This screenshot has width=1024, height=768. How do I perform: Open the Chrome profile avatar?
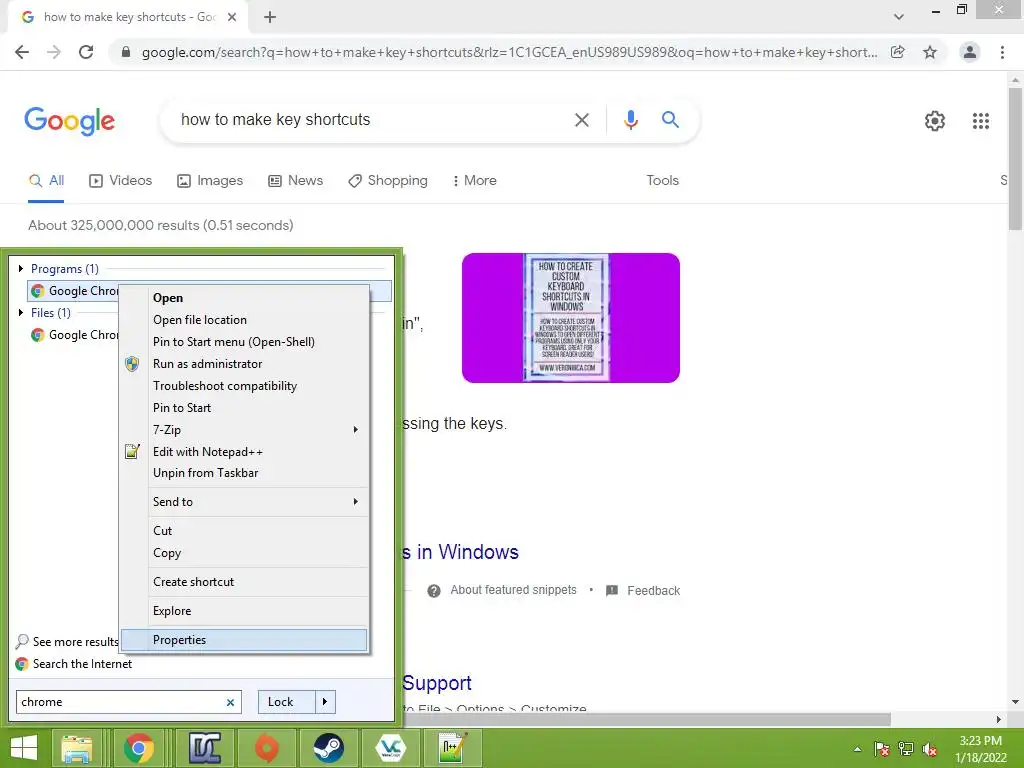pos(970,52)
